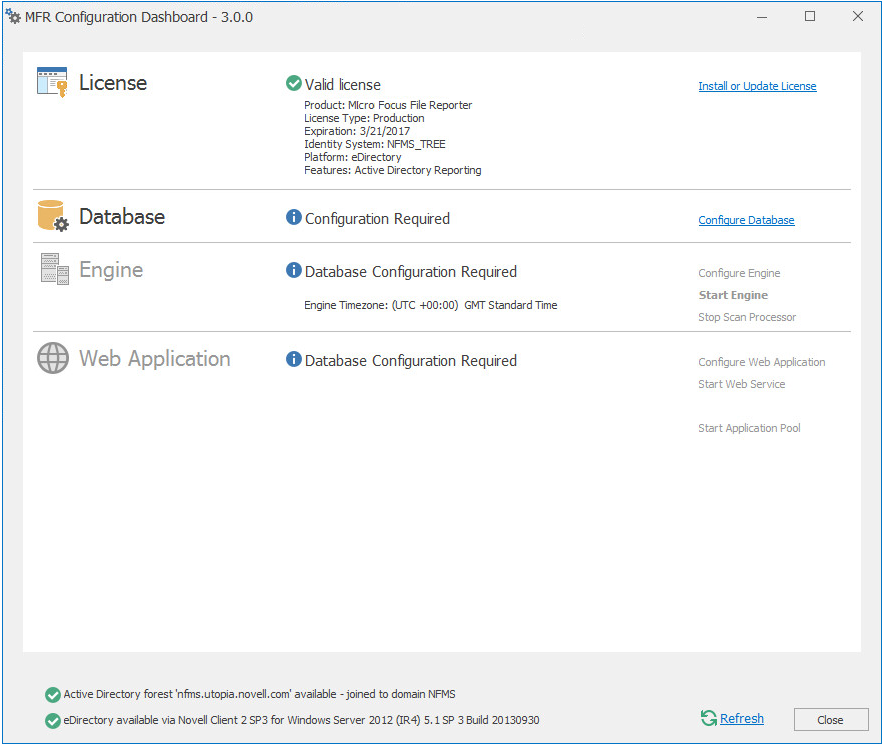Click the blue info icon beside Configuration Required
Viewport: 884px width, 746px height.
(293, 218)
